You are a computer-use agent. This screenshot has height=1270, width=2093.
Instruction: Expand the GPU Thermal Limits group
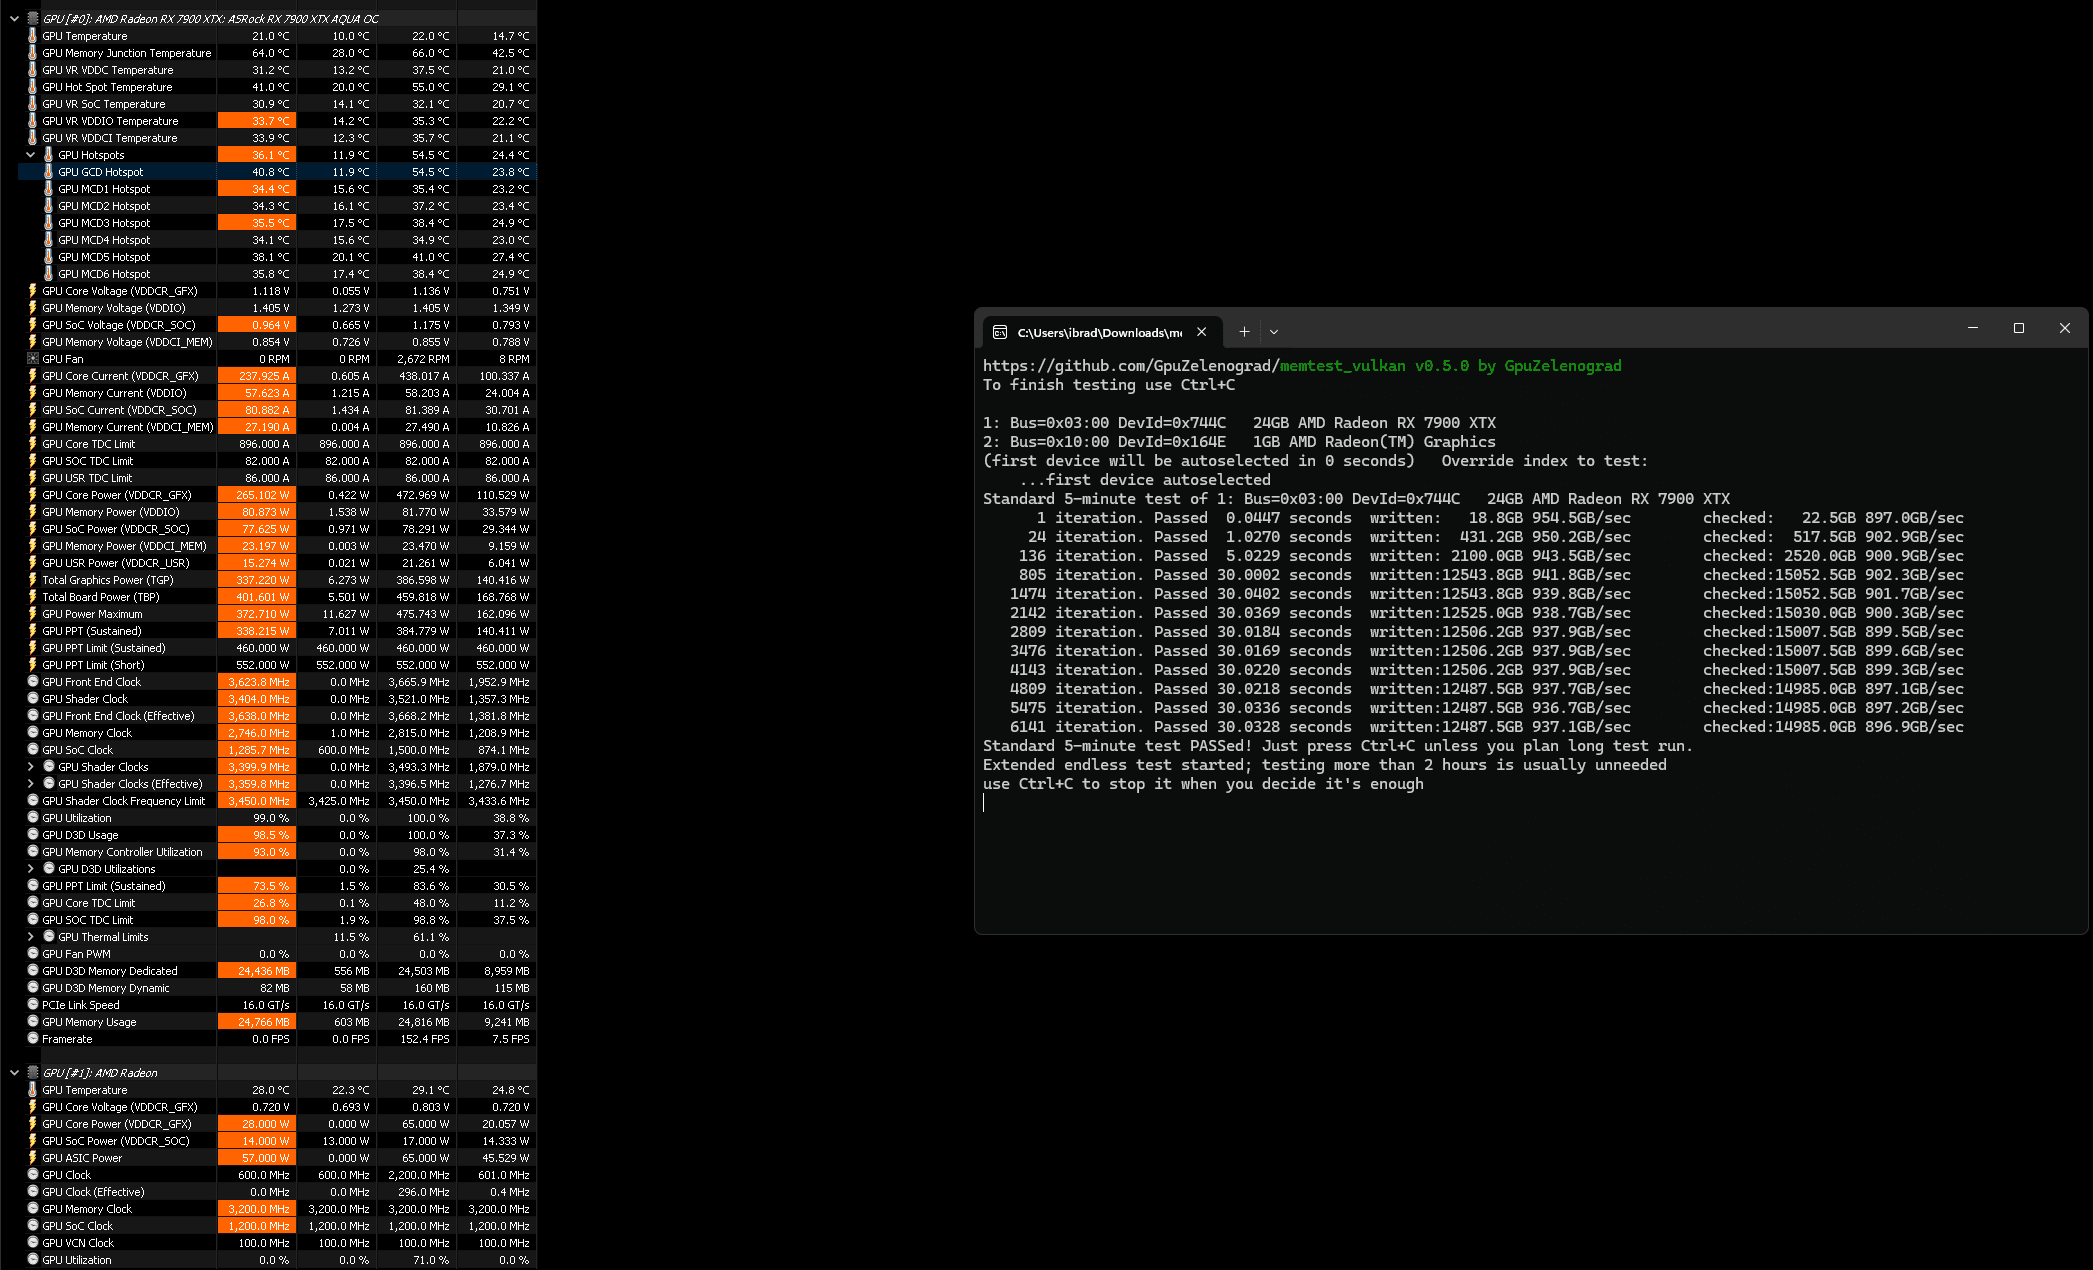[30, 937]
